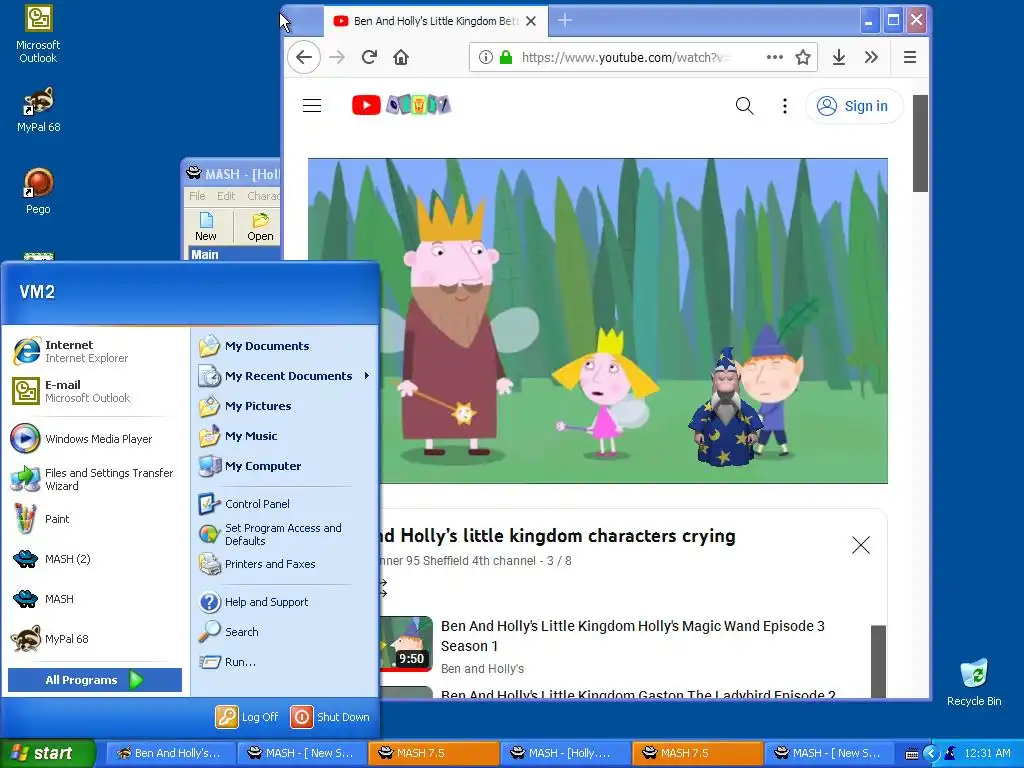Screen dimensions: 1024x768
Task: Show site information icon in address bar
Action: [485, 57]
